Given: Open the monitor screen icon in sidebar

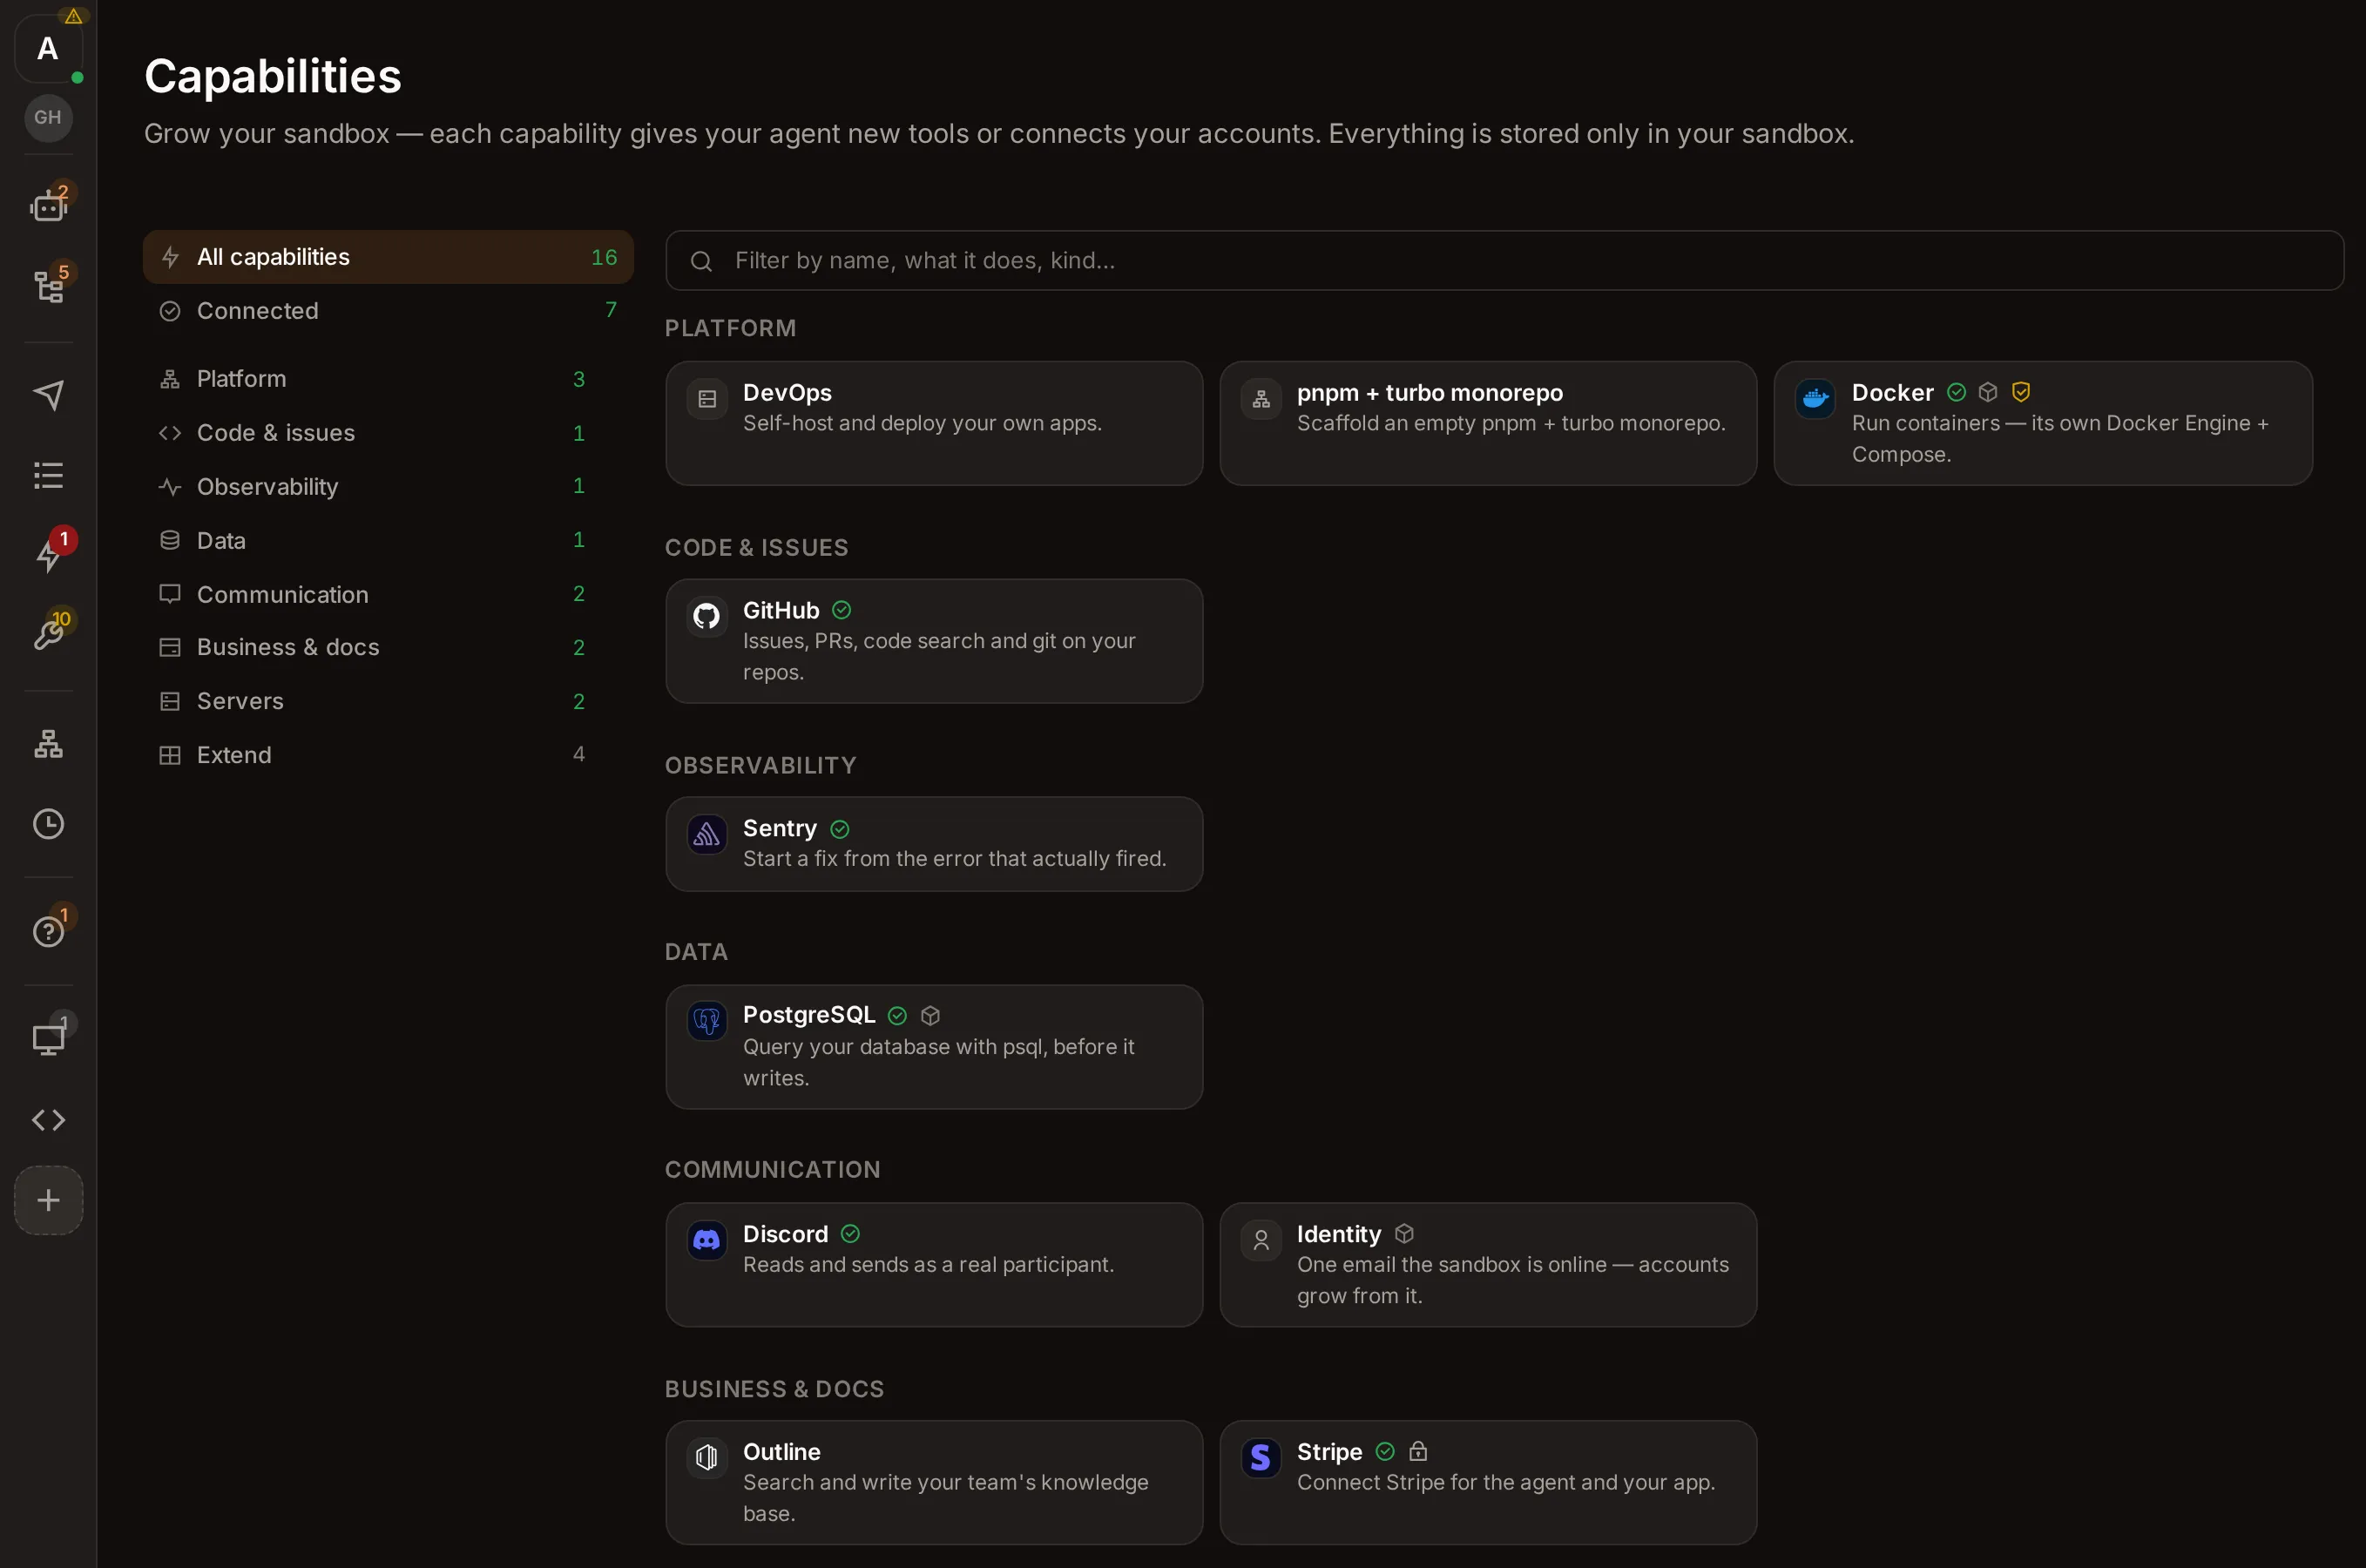Looking at the screenshot, I should [x=48, y=1039].
